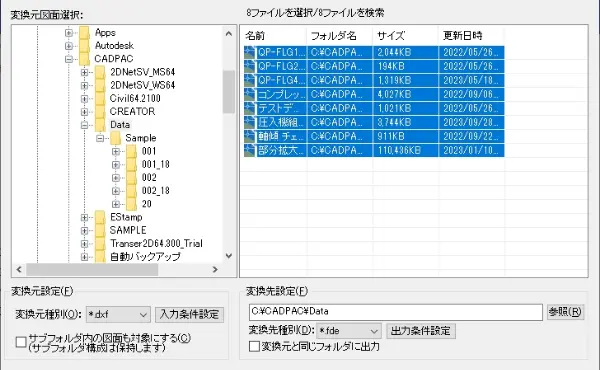The height and width of the screenshot is (370, 600).
Task: Open the 変換先種別 *.fde dropdown
Action: 349,331
